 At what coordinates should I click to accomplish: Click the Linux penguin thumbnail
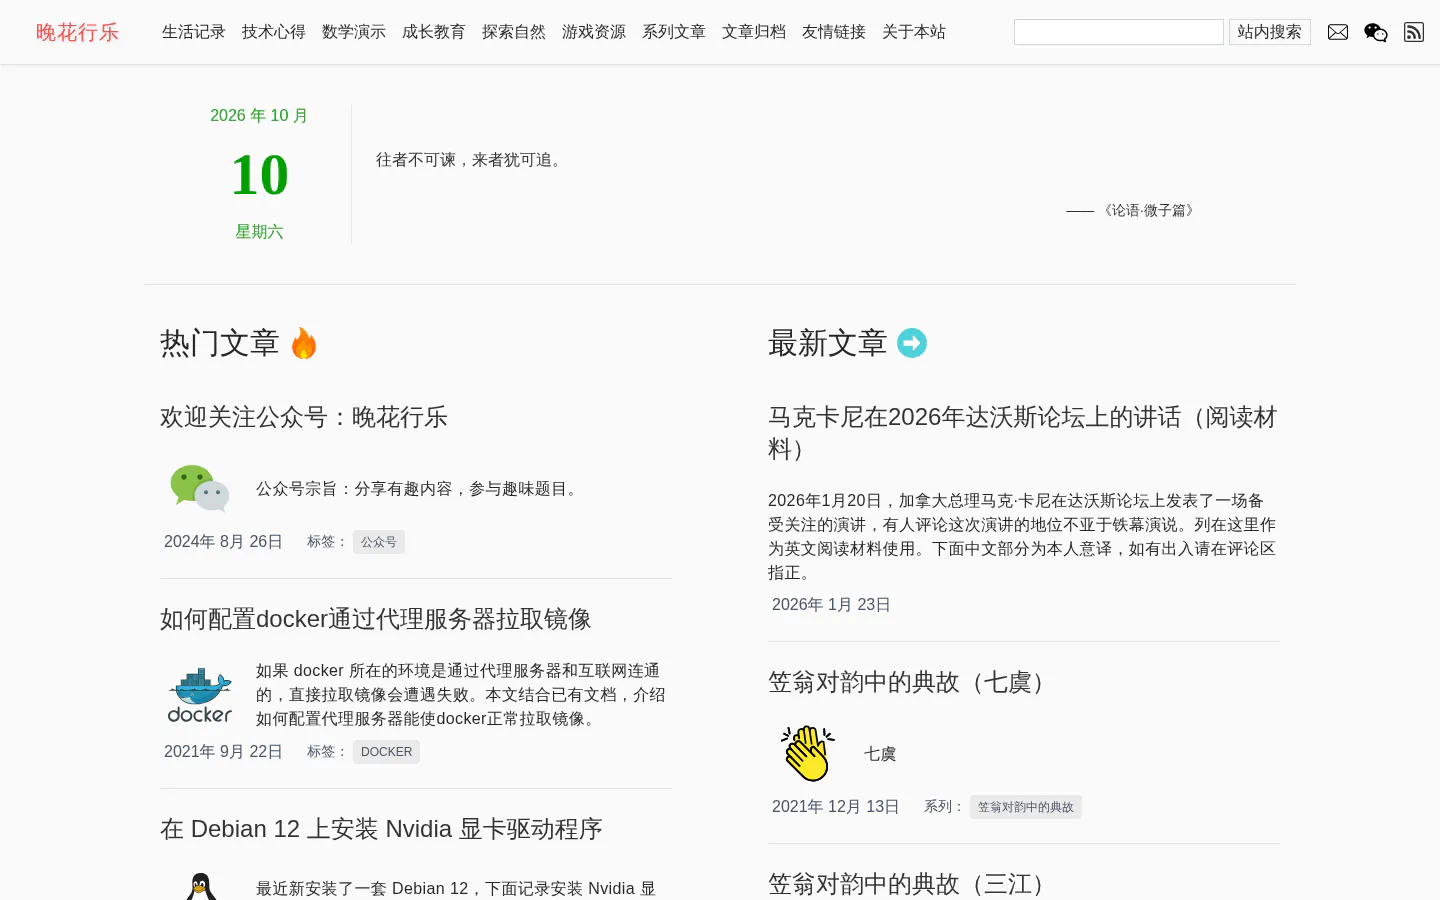(x=200, y=887)
